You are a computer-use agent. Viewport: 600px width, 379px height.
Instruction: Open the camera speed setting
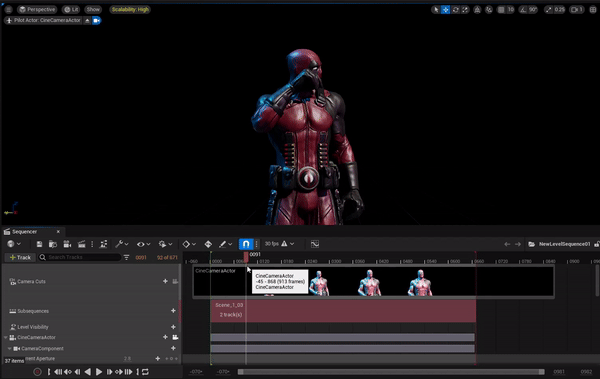click(x=577, y=10)
